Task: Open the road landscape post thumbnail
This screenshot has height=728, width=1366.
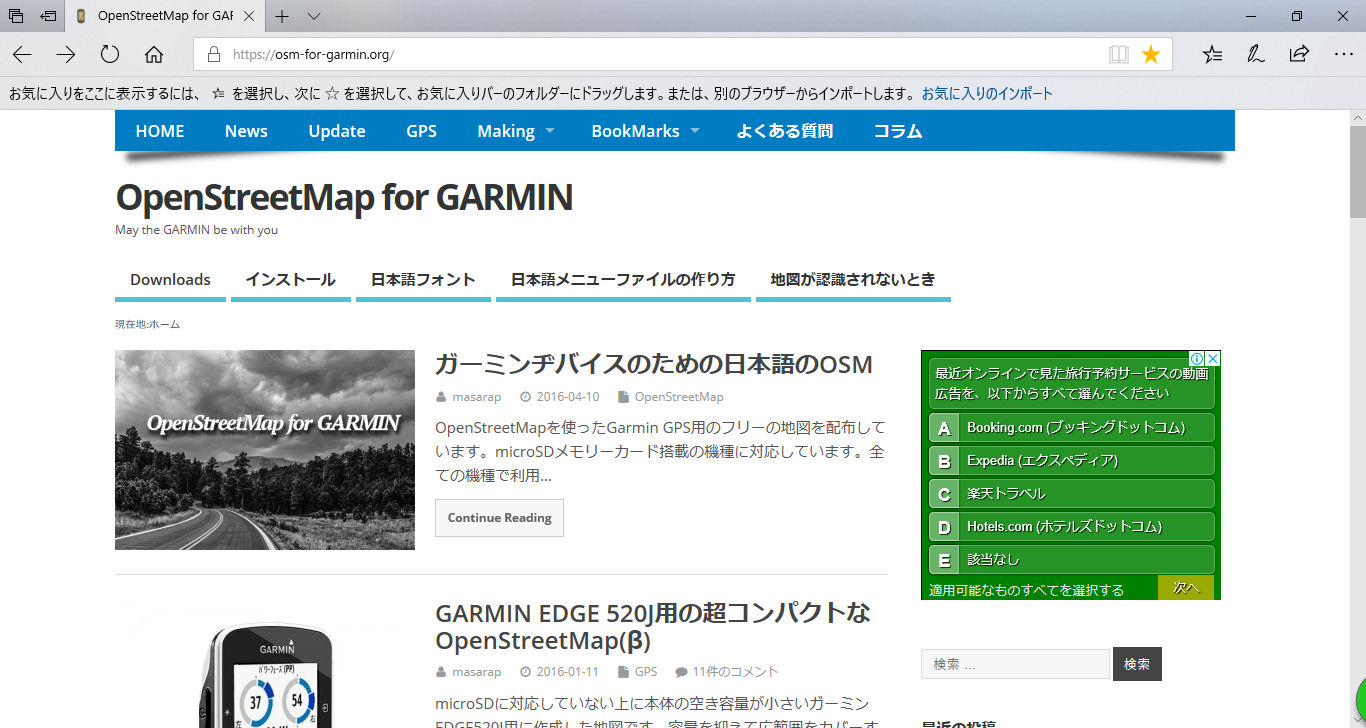Action: pos(265,450)
